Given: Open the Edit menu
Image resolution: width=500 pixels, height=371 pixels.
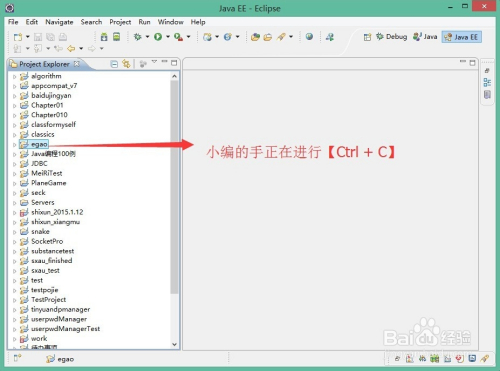Looking at the screenshot, I should [x=32, y=22].
